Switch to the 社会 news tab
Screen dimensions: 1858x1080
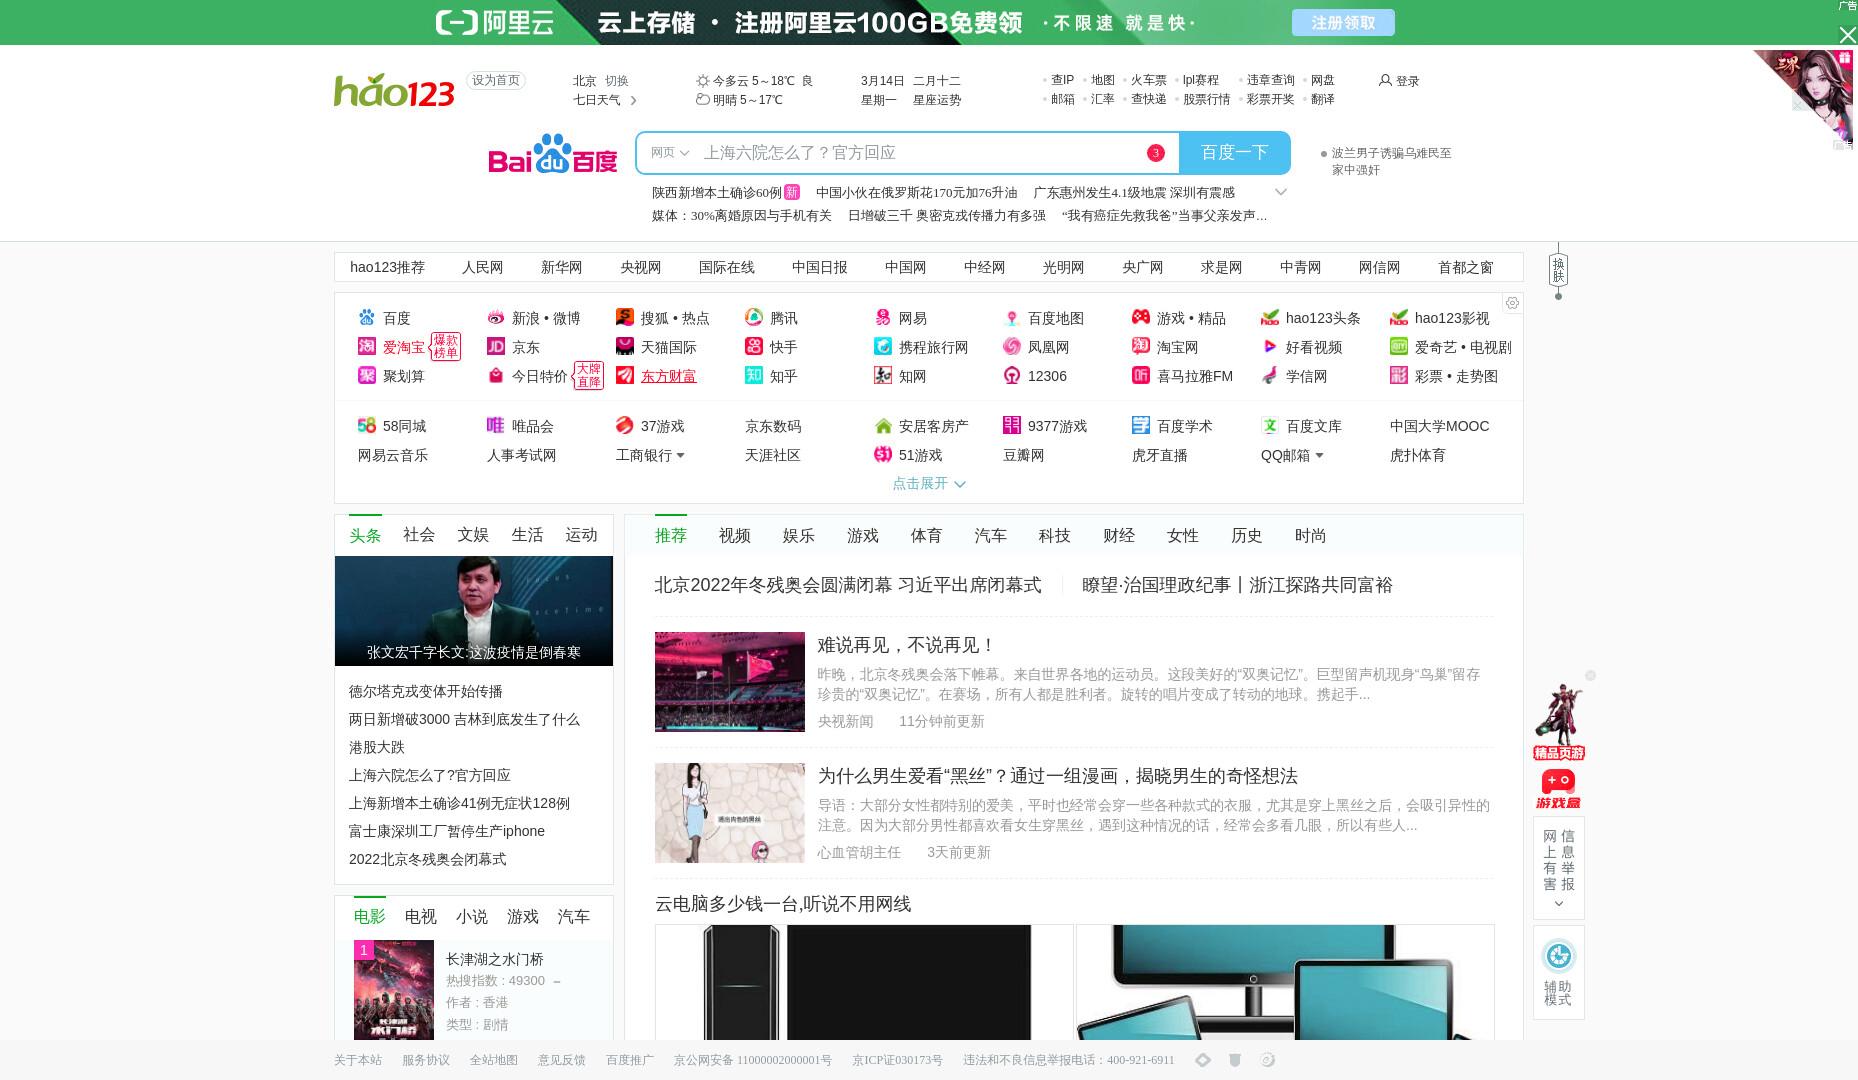419,535
